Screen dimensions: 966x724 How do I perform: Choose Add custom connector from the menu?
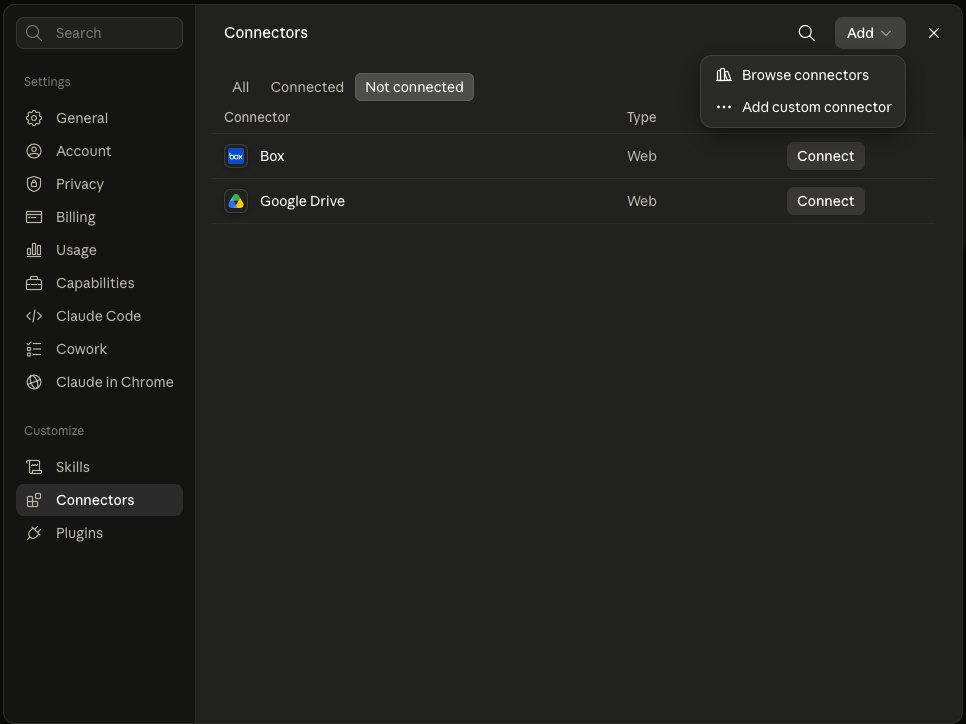click(x=803, y=107)
